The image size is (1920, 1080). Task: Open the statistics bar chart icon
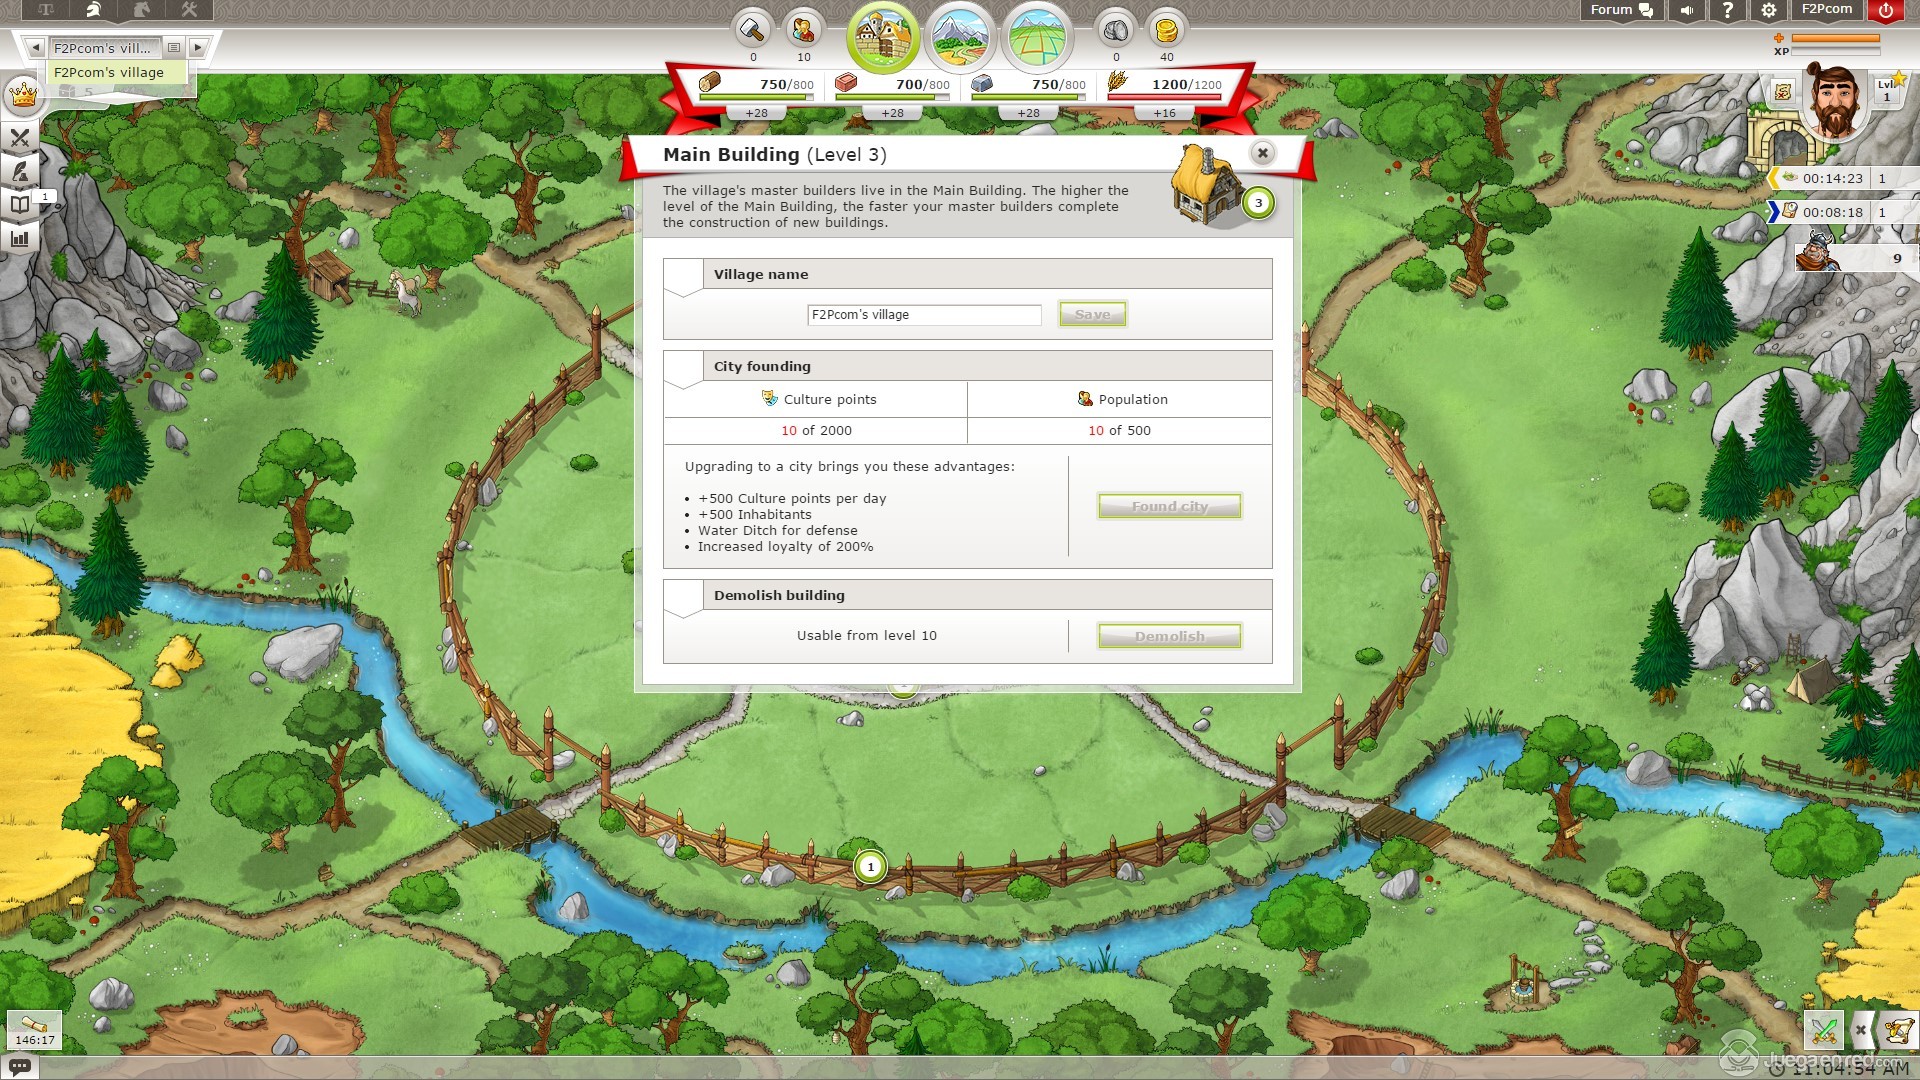20,238
